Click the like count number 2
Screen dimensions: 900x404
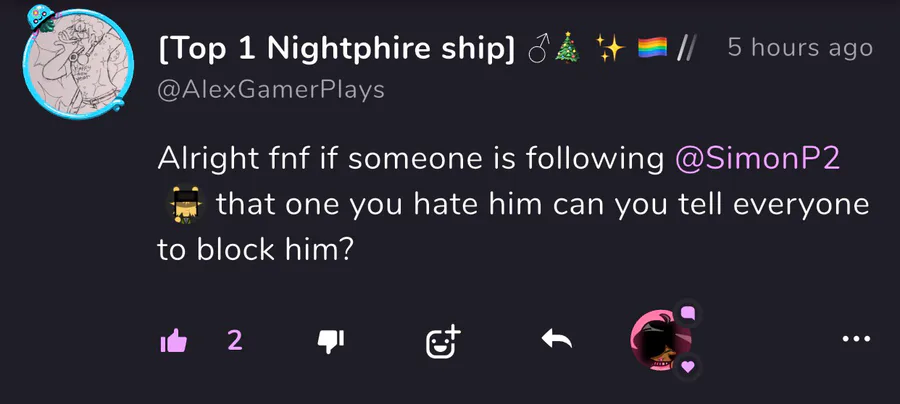(x=235, y=340)
